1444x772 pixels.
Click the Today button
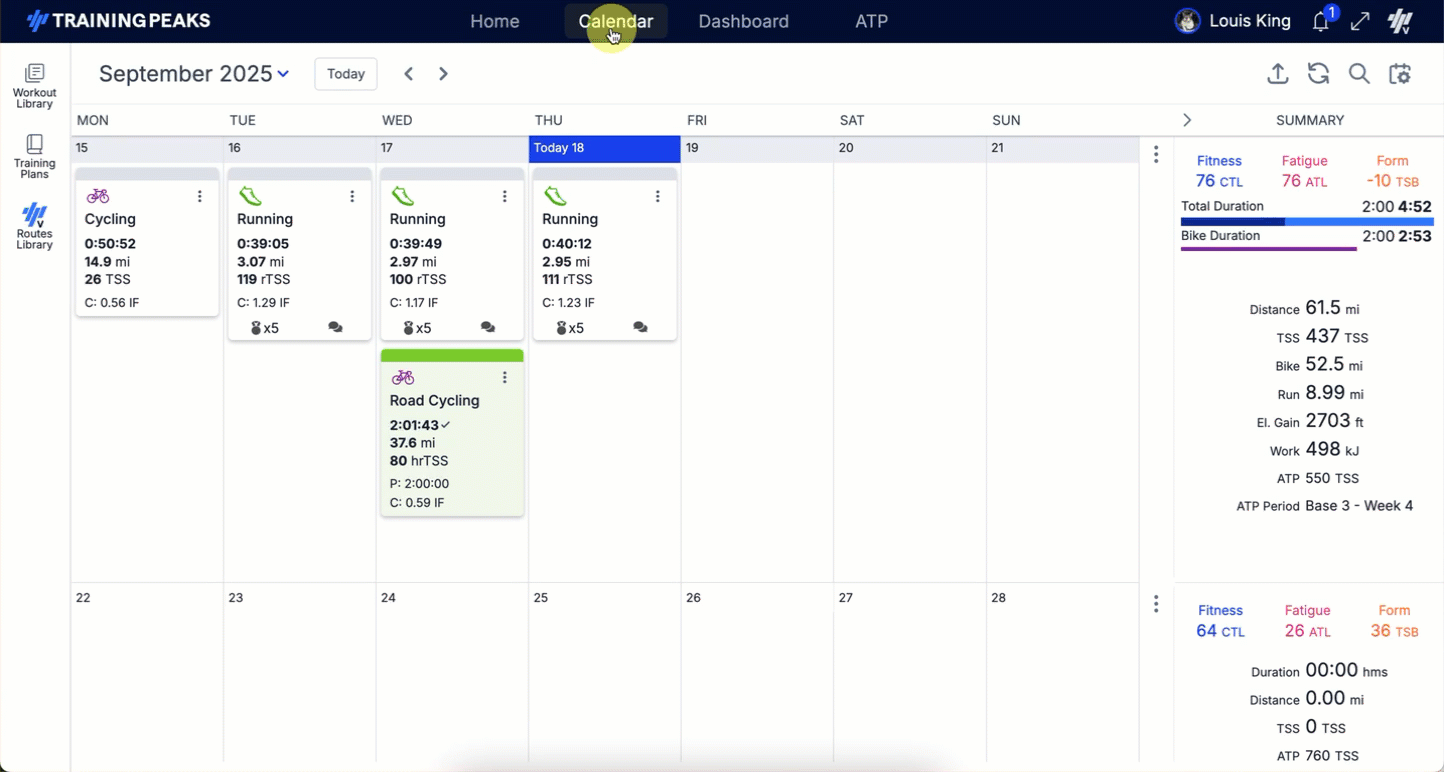point(346,74)
